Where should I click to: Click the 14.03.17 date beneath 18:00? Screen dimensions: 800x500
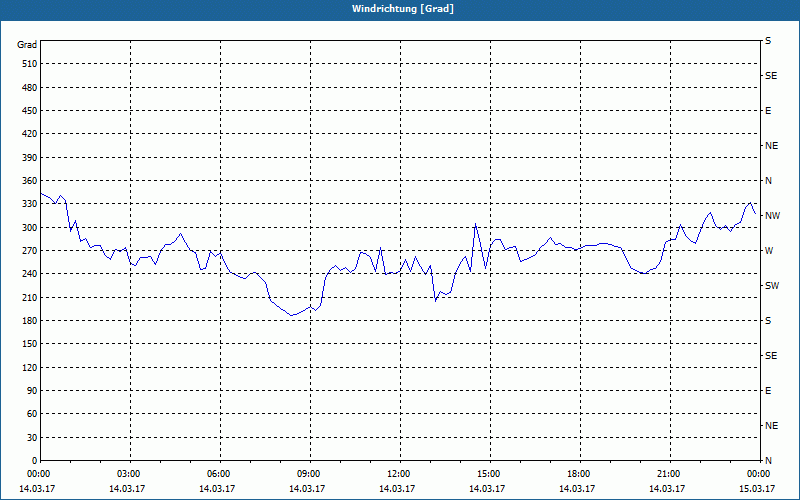577,489
